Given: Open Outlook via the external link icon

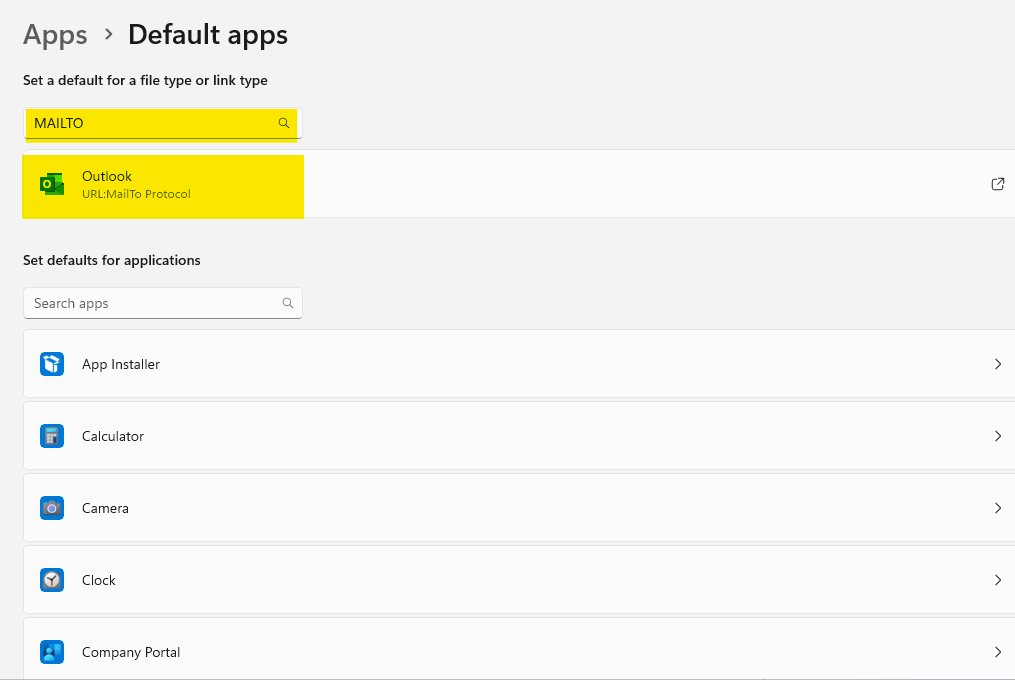Looking at the screenshot, I should (x=997, y=184).
